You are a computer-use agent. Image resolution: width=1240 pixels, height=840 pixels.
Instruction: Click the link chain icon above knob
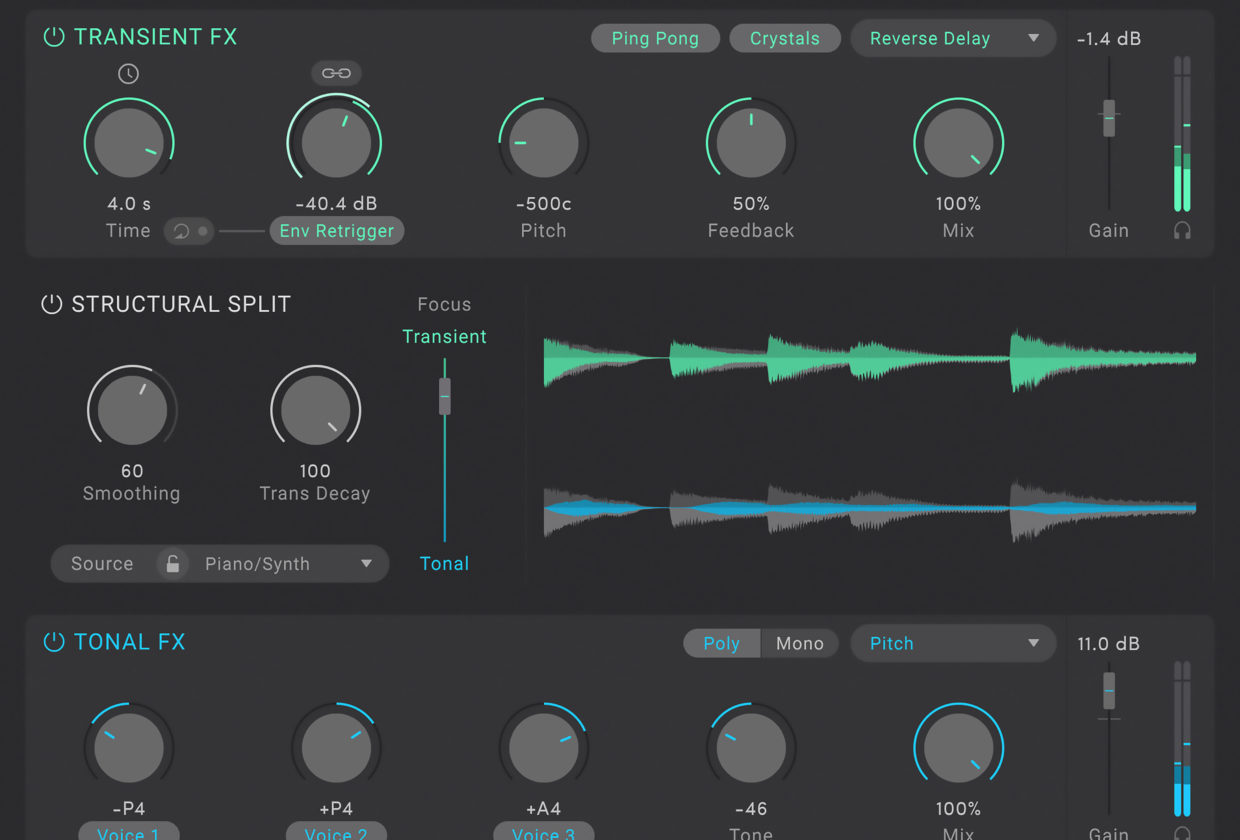[336, 73]
